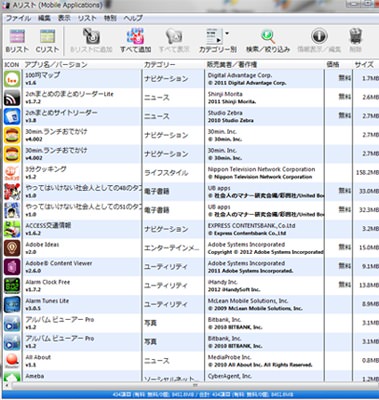
Task: Select the 3分クッキング app icon
Action: point(12,173)
